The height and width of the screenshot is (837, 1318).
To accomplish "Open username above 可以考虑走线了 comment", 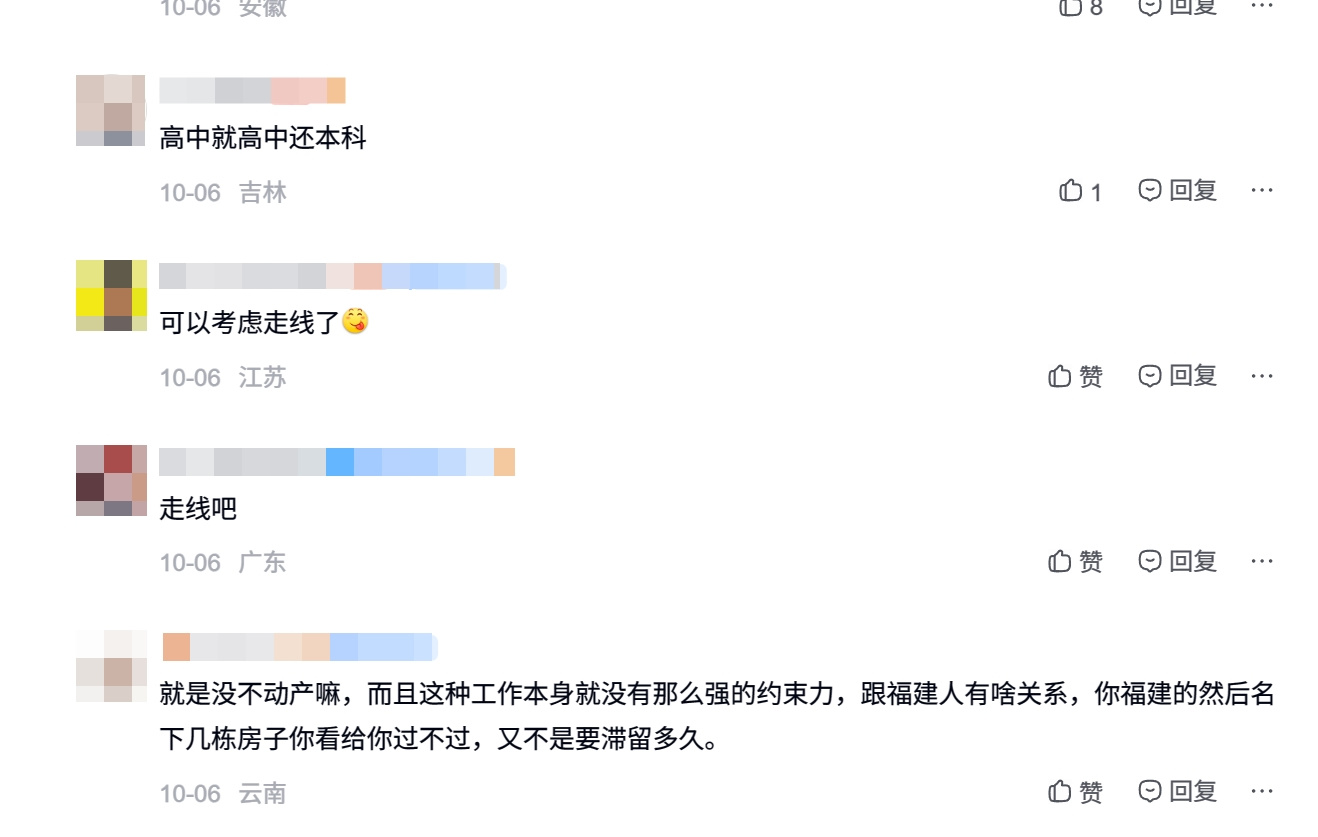I will 333,276.
